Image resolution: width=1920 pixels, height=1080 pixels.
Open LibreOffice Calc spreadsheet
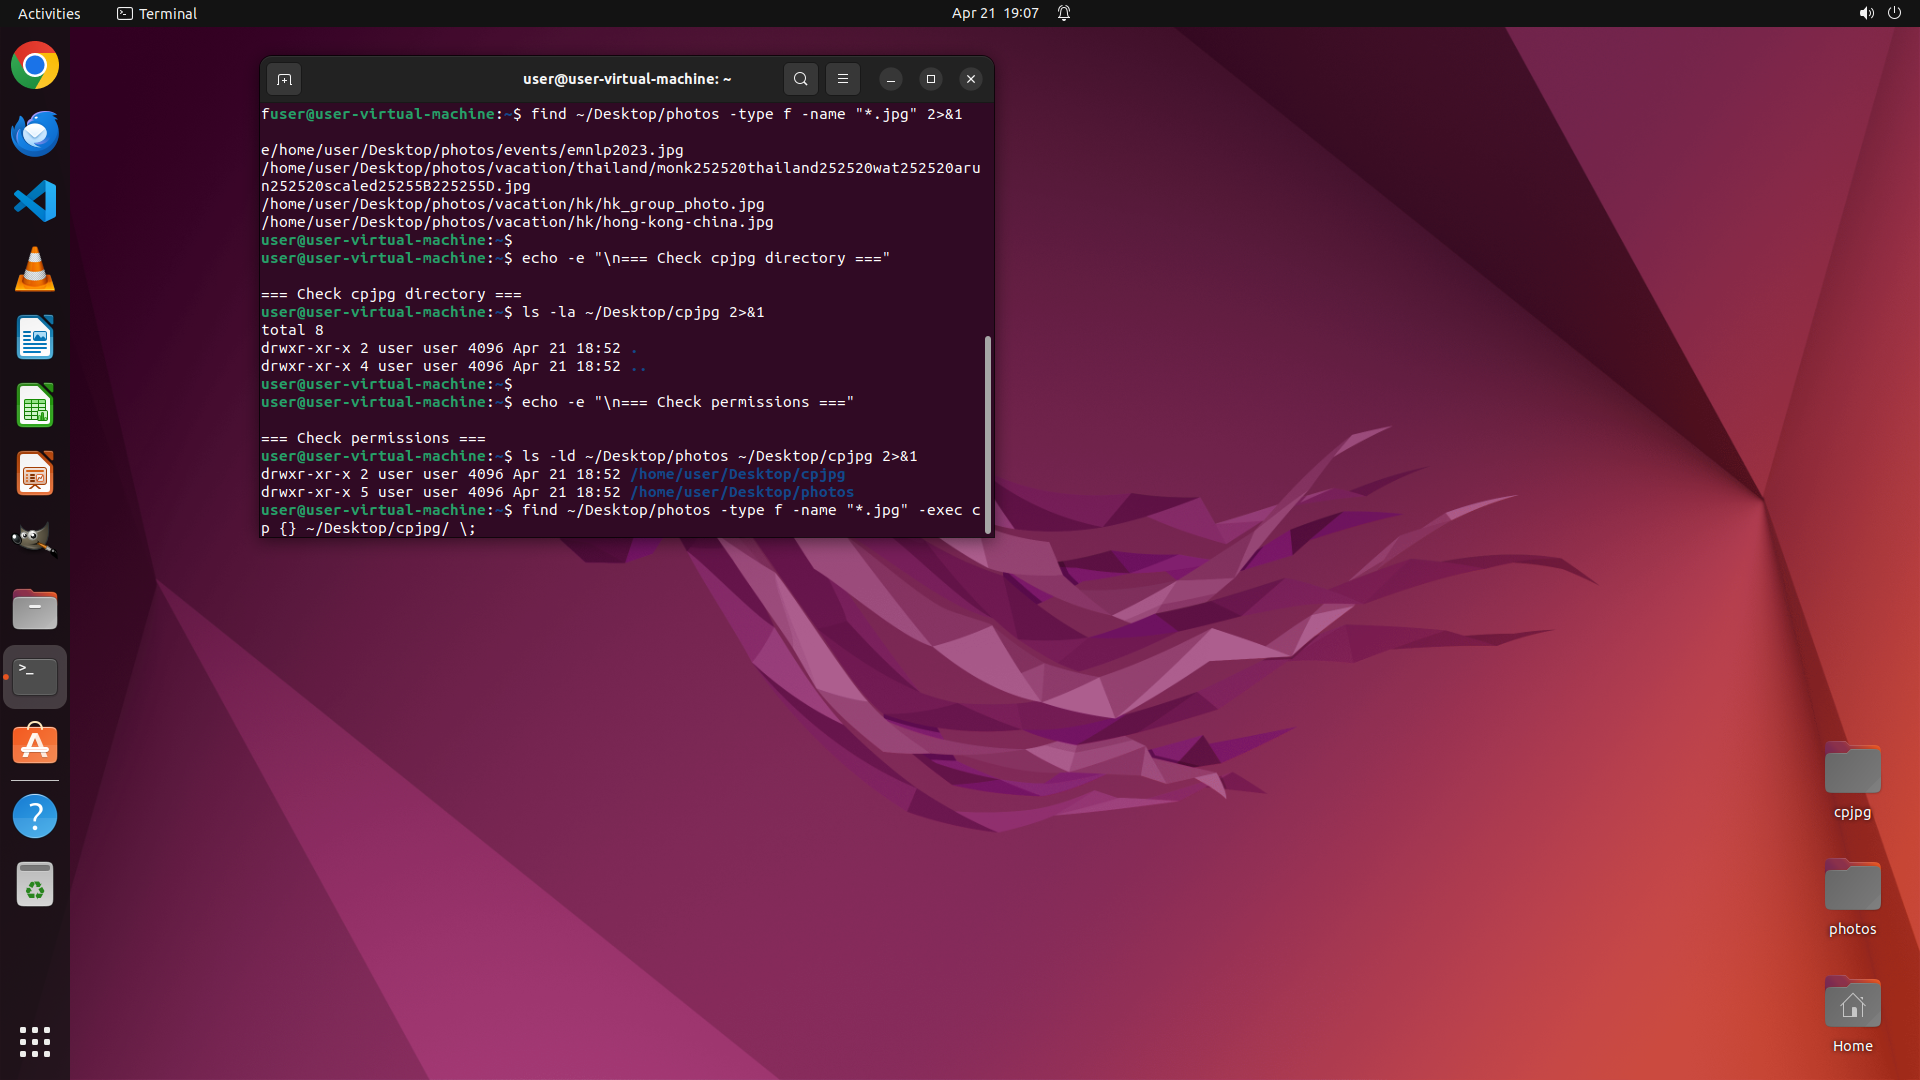tap(35, 406)
